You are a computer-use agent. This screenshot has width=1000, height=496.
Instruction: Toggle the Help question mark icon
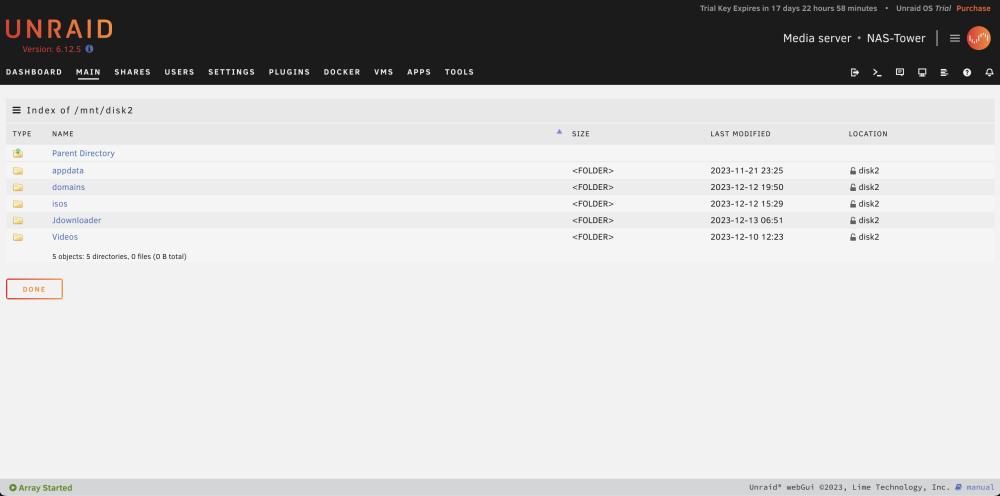pos(967,73)
